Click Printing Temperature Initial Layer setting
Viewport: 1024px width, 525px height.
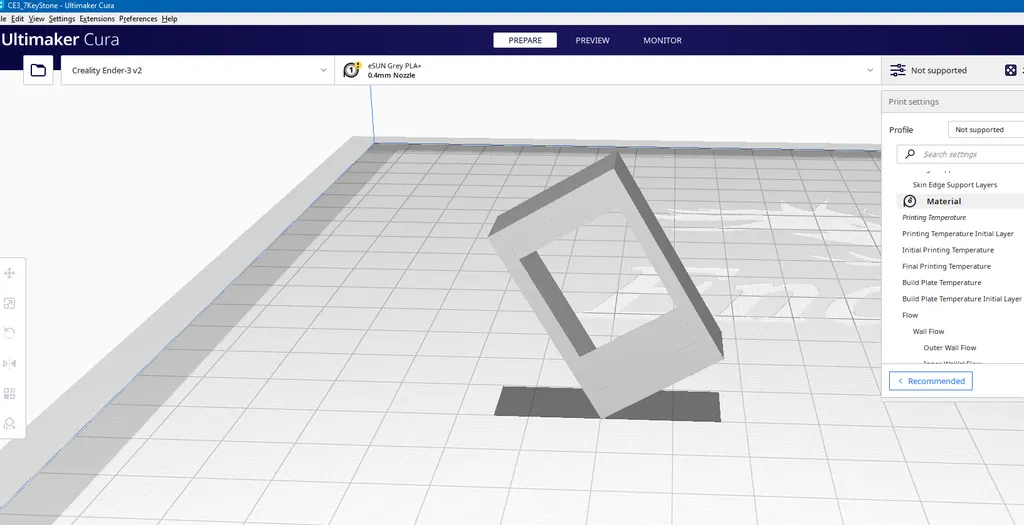point(958,234)
